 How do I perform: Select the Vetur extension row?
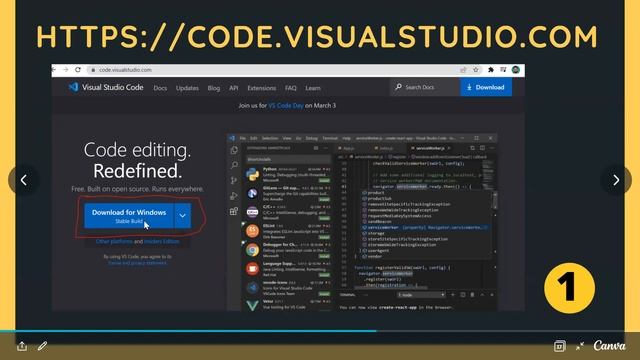288,304
